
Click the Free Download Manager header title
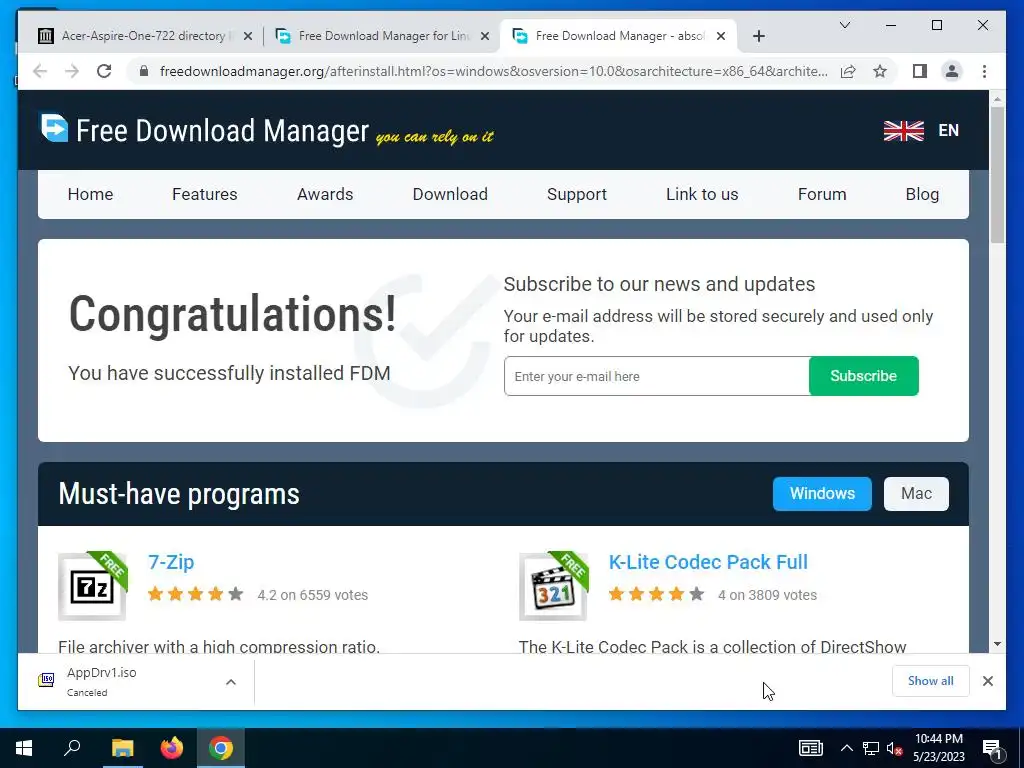point(222,131)
